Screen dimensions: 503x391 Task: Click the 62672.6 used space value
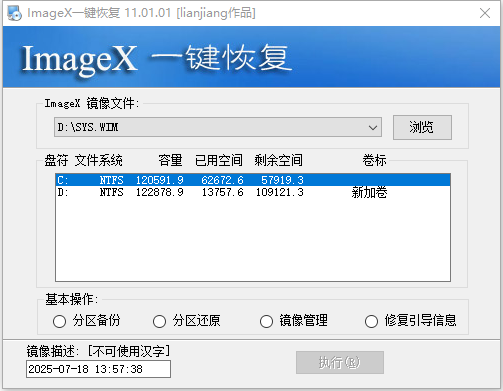click(x=222, y=180)
